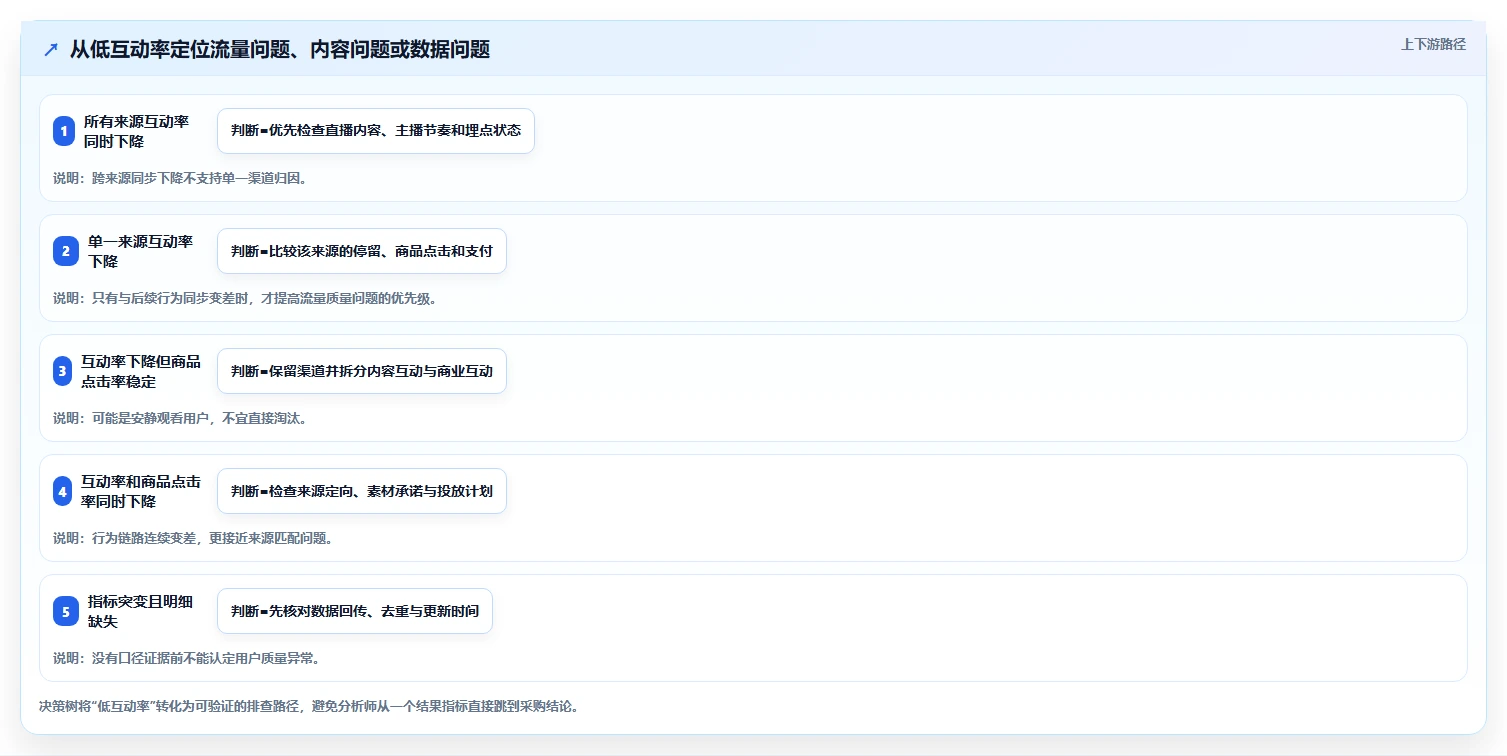Click the note 跨来源同步下降不支持单一渠道归因
1507x756 pixels.
click(x=180, y=178)
